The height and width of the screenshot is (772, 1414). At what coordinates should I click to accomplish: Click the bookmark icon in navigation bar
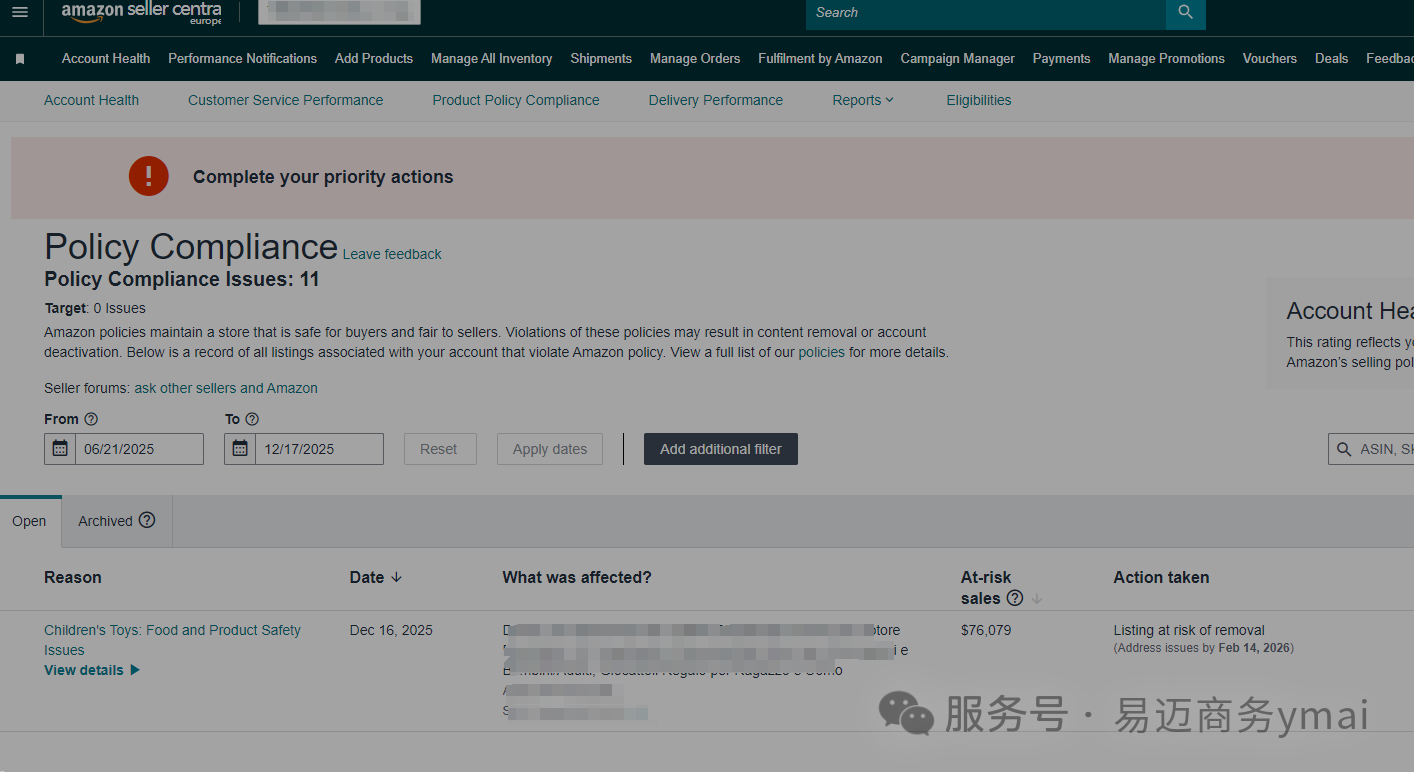(x=20, y=59)
